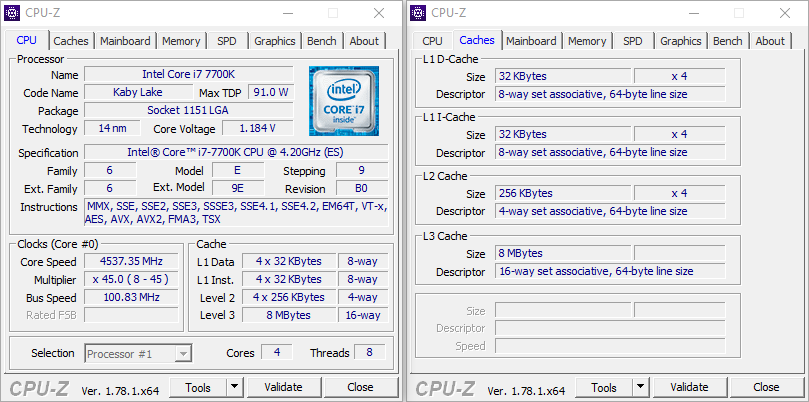Click the empty Rated FSB field
This screenshot has width=809, height=402.
131,315
